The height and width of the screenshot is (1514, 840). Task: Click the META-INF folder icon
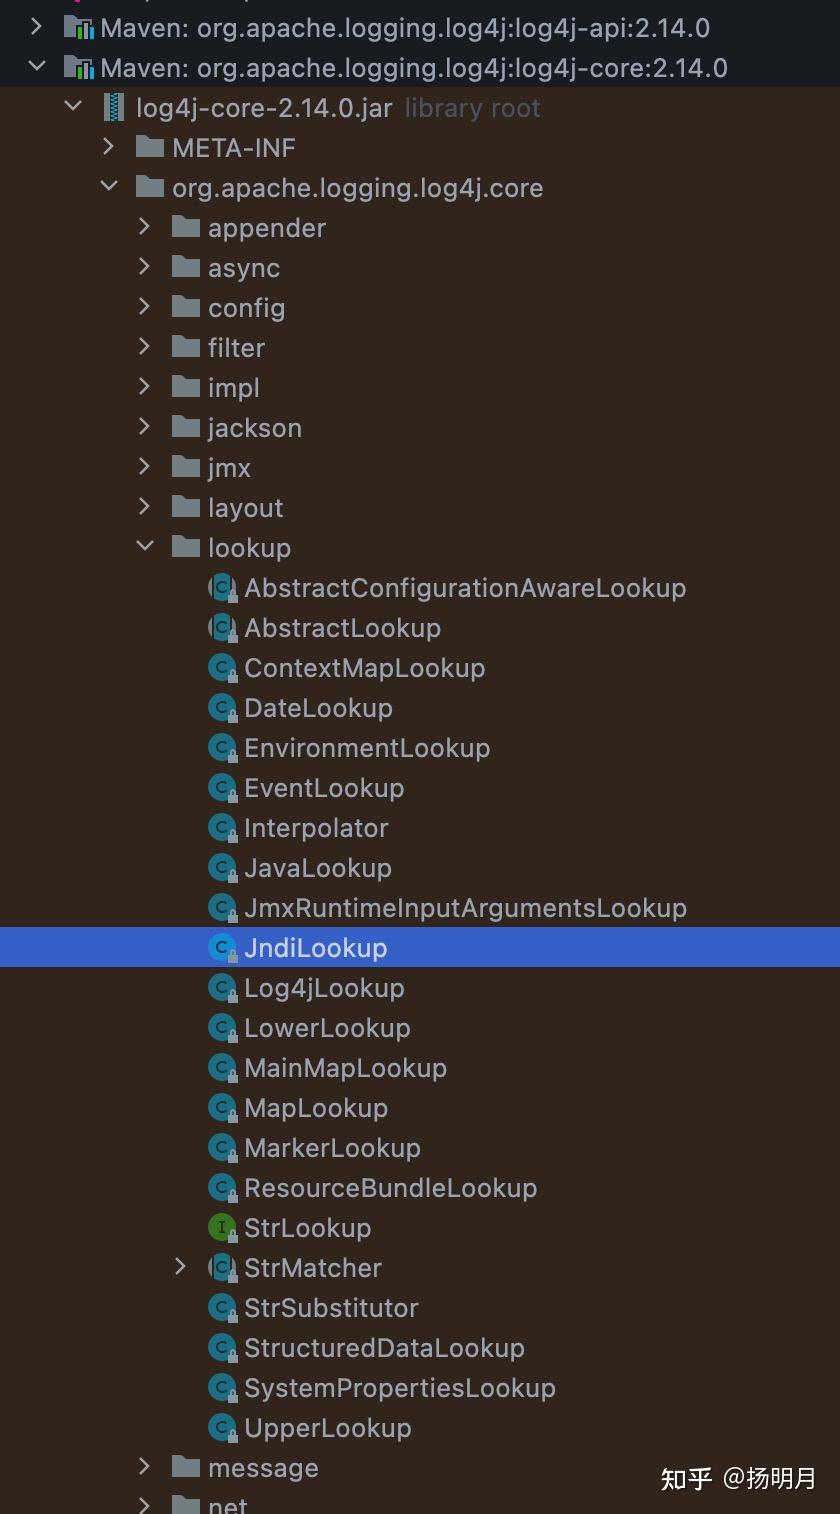150,148
